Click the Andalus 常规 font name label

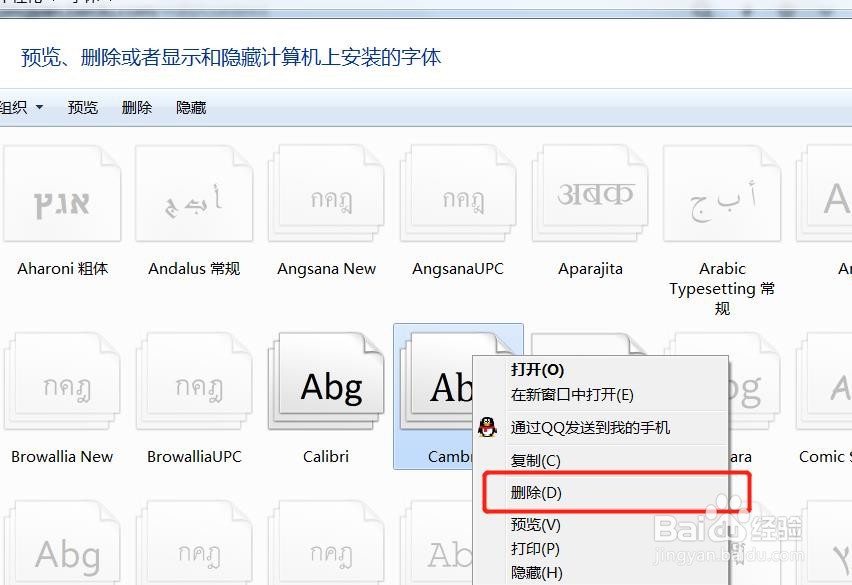pyautogui.click(x=194, y=268)
